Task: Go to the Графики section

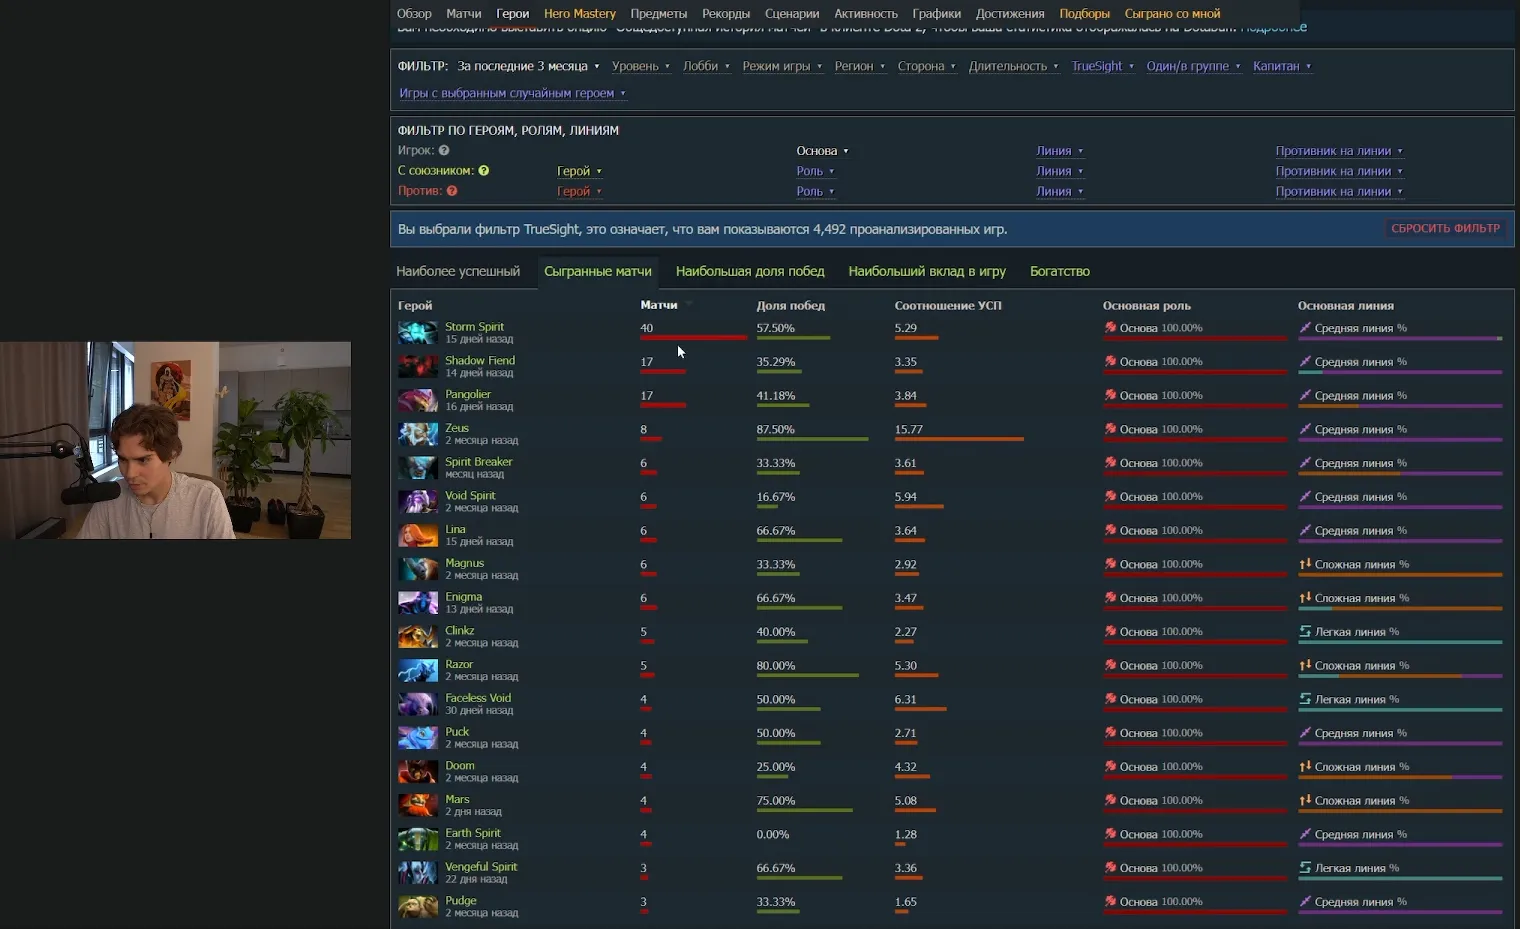Action: [x=936, y=13]
